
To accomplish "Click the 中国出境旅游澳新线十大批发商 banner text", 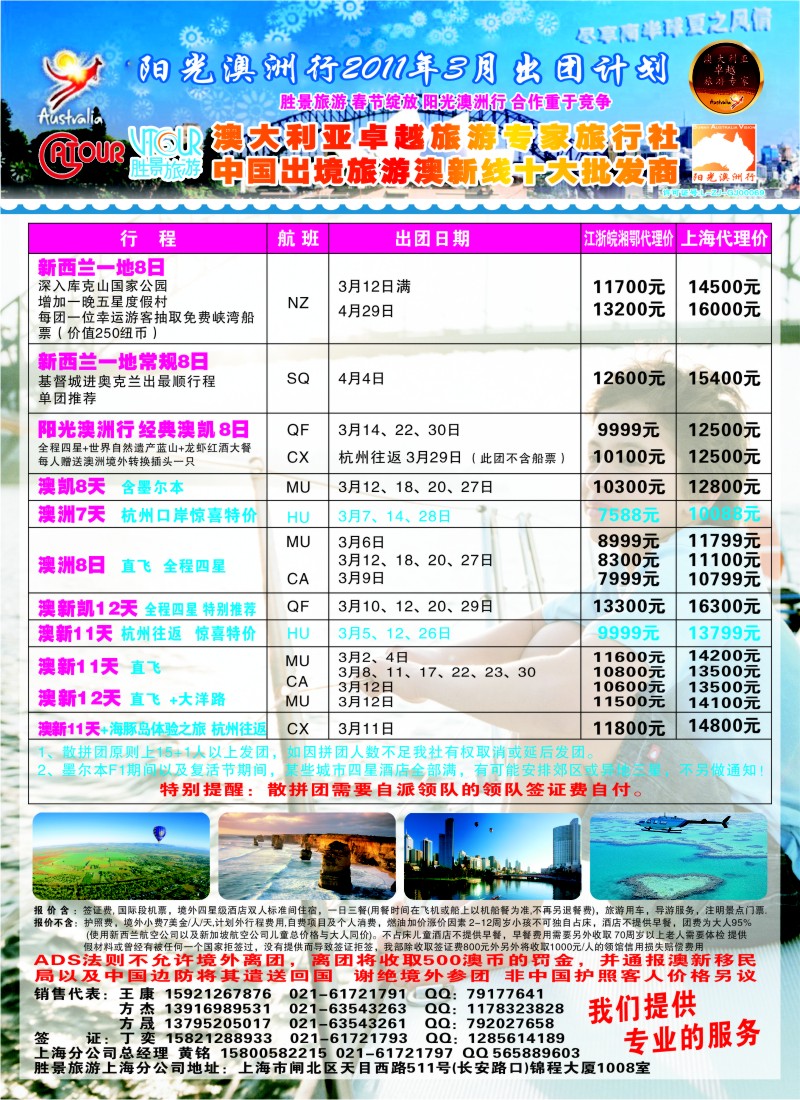I will (445, 170).
